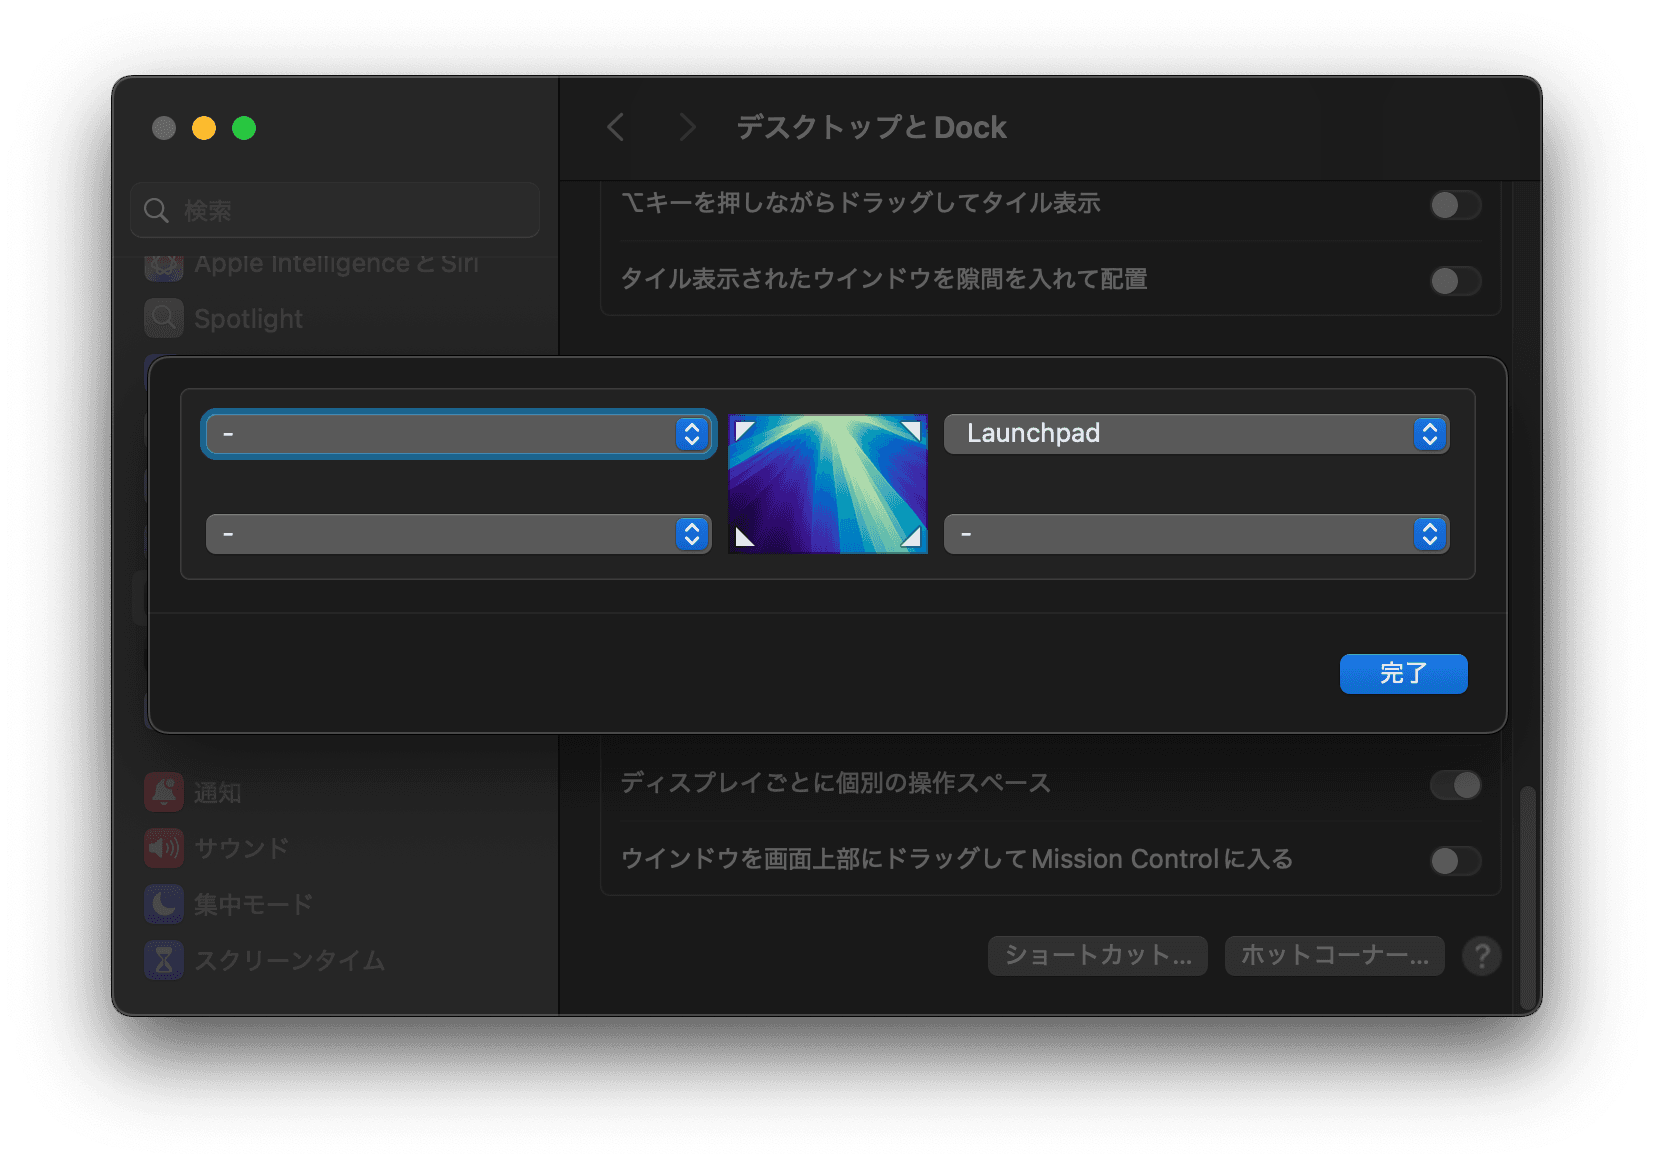1654x1164 pixels.
Task: Click the back arrow navigation icon
Action: (616, 127)
